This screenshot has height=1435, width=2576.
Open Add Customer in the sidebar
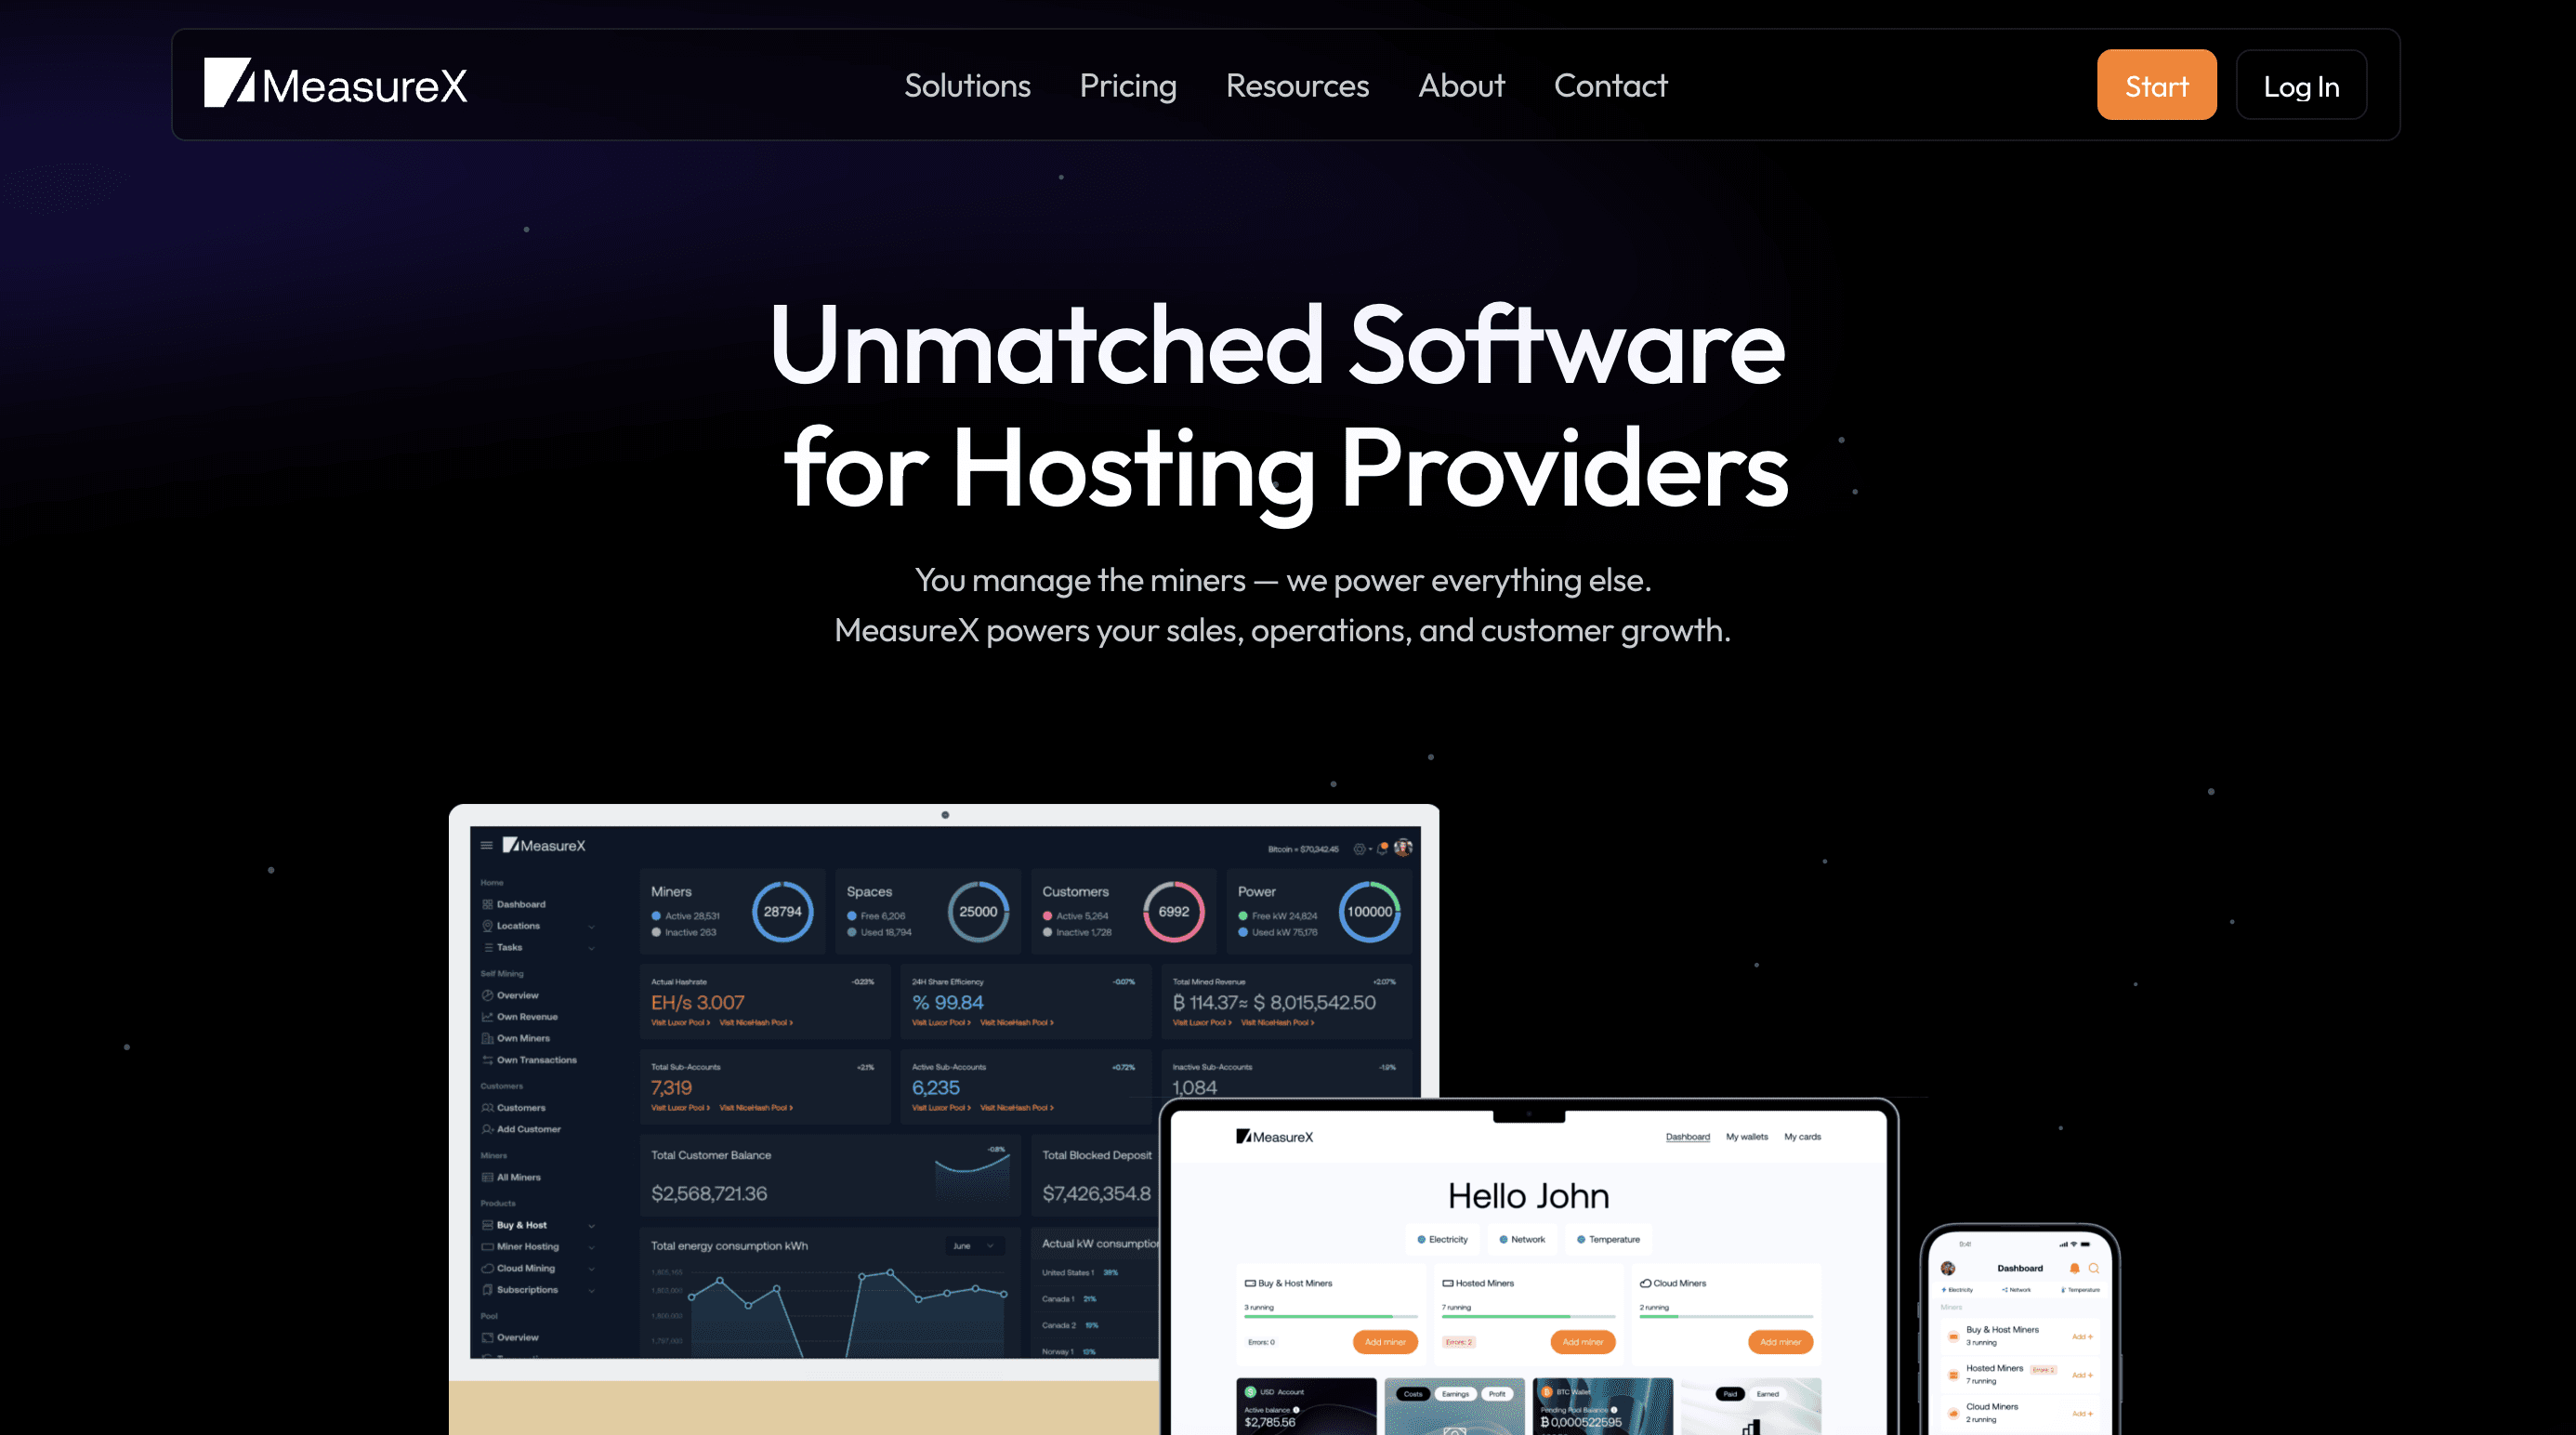coord(529,1129)
